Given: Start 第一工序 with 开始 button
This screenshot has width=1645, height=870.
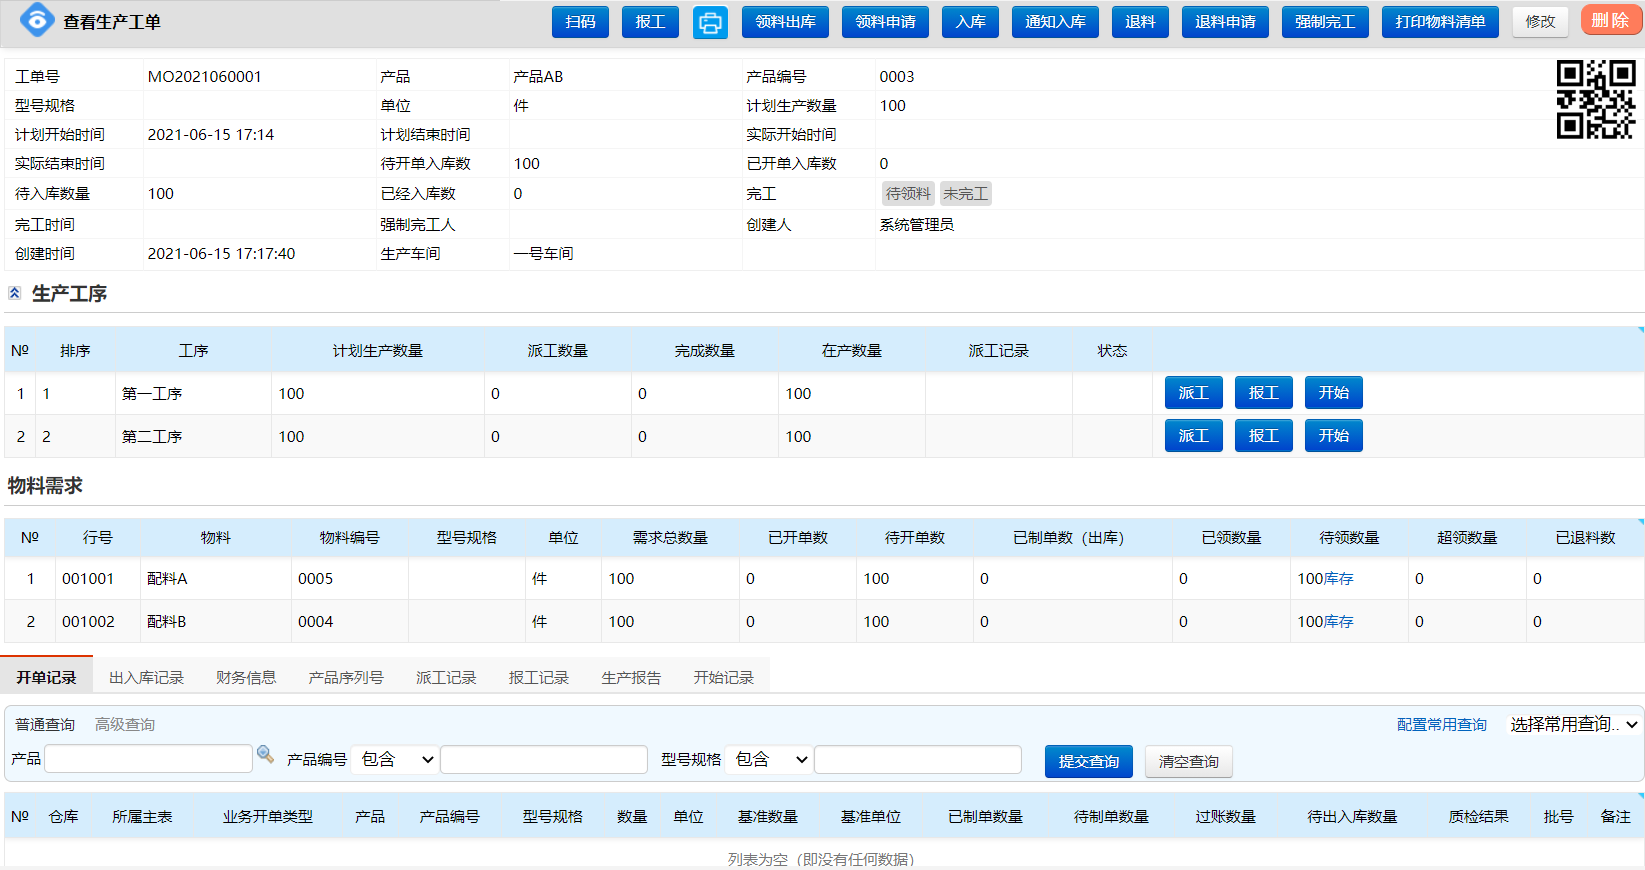Looking at the screenshot, I should (x=1334, y=393).
